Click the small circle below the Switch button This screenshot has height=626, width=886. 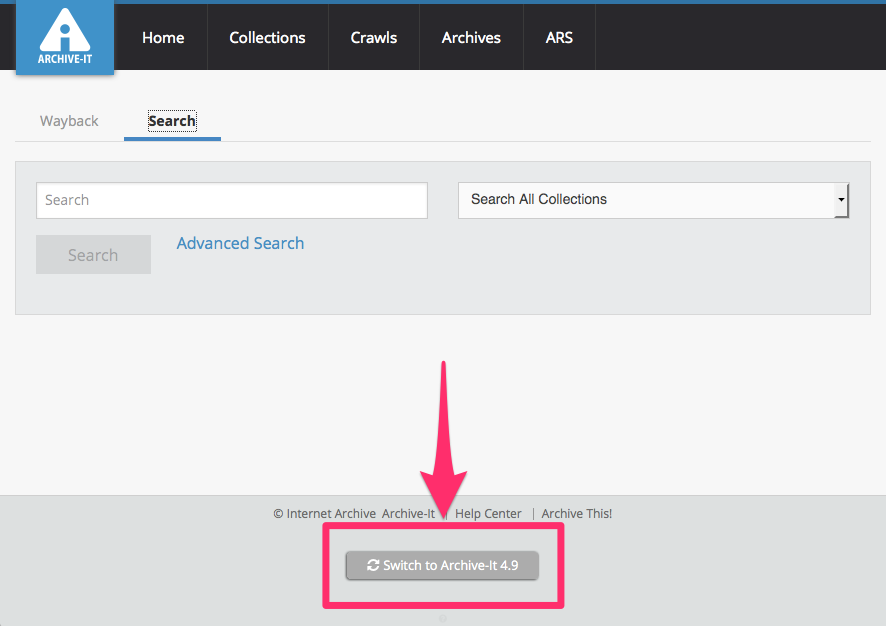click(x=443, y=618)
